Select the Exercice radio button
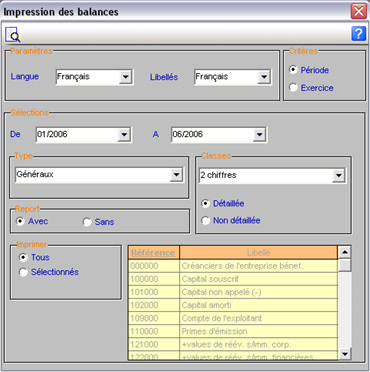370x372 pixels. (x=293, y=88)
